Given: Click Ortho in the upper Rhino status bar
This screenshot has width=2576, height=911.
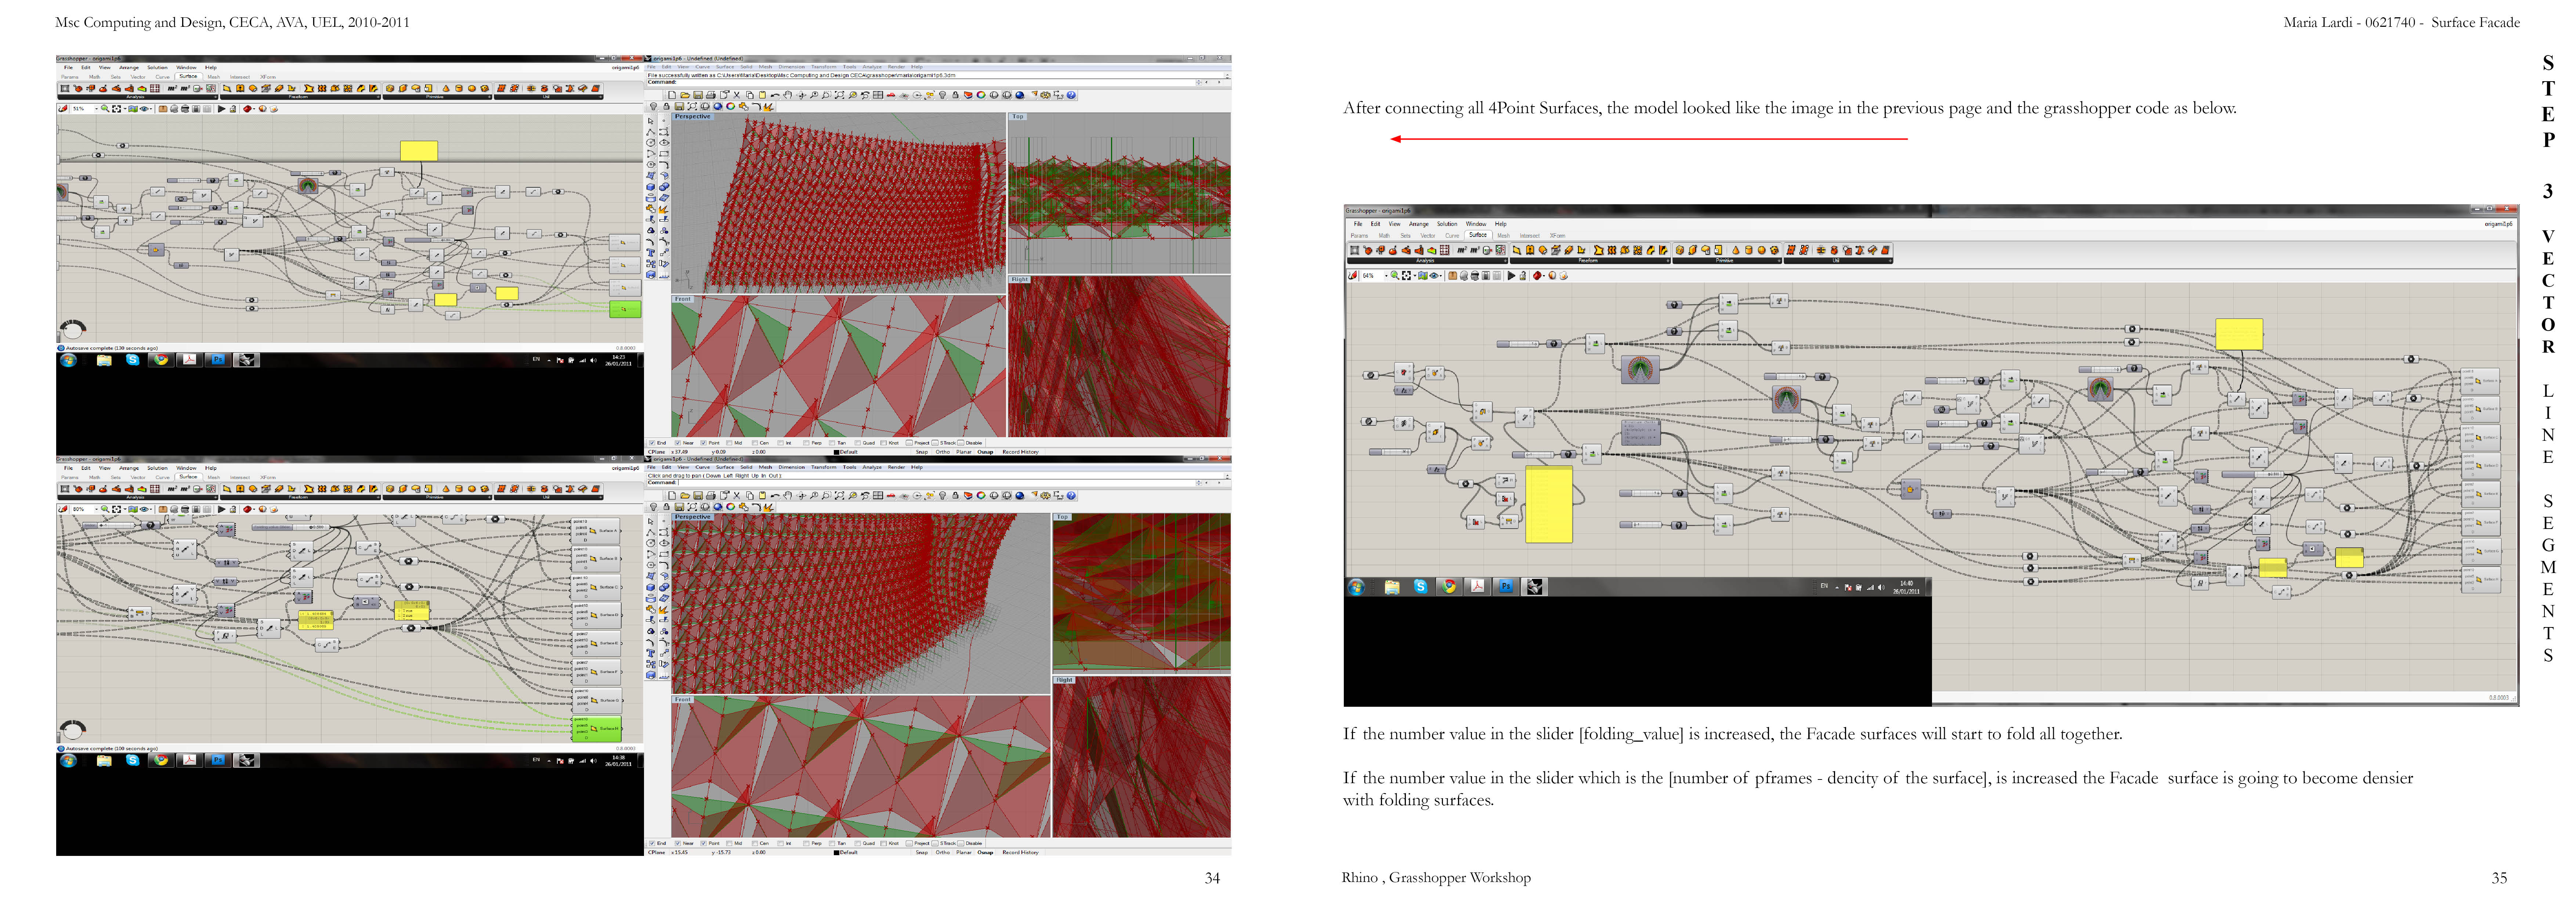Looking at the screenshot, I should (x=943, y=452).
